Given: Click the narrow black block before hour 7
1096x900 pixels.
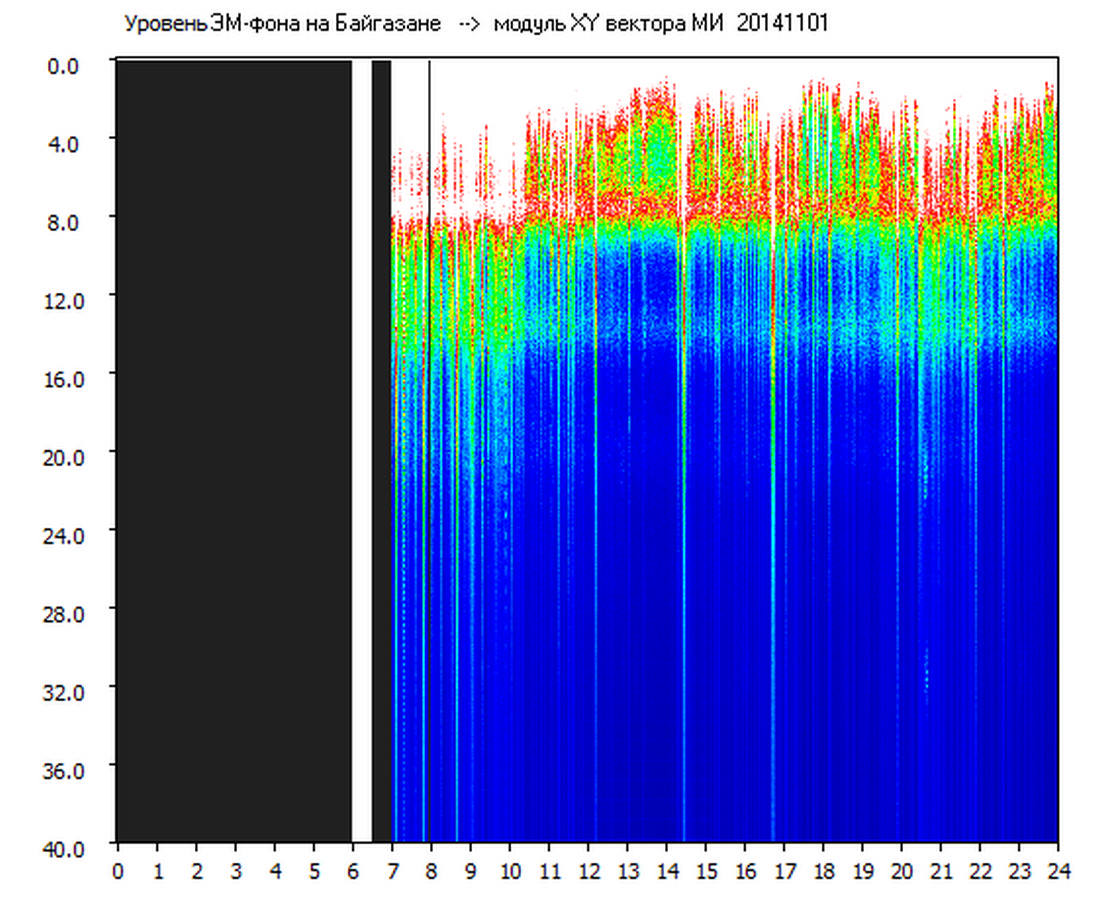Looking at the screenshot, I should pyautogui.click(x=381, y=450).
